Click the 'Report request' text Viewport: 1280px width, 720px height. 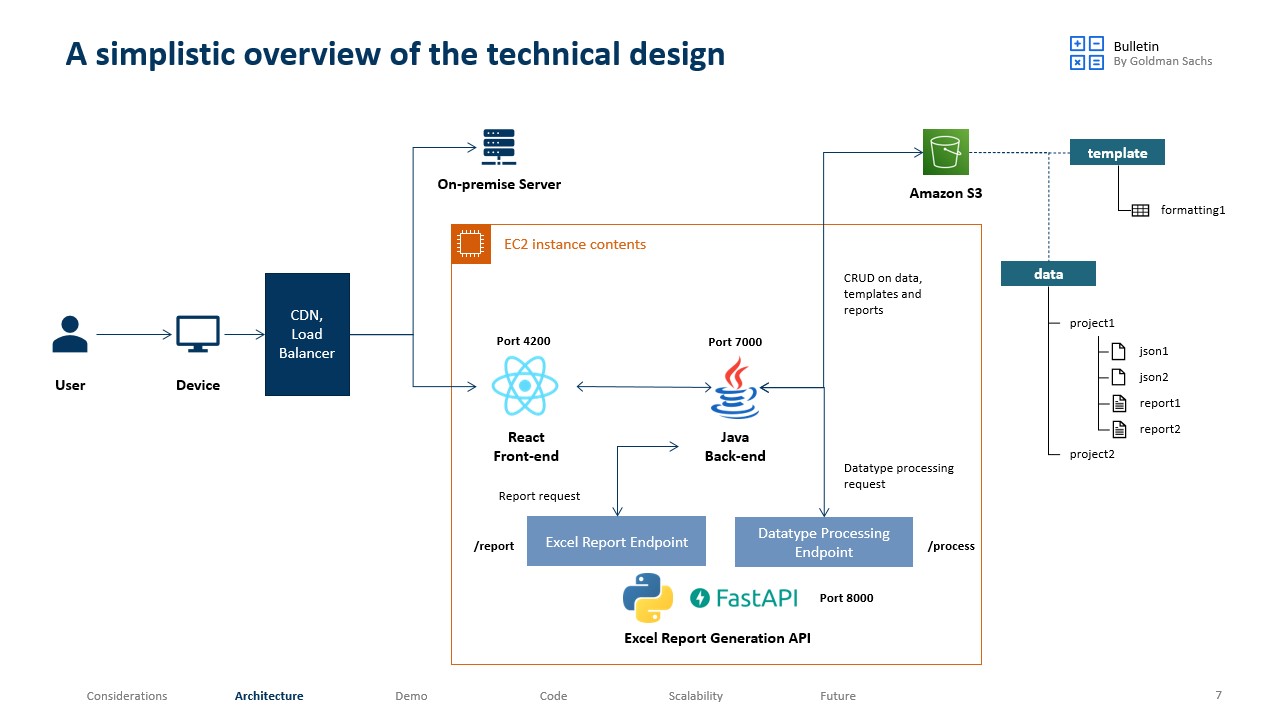coord(539,496)
